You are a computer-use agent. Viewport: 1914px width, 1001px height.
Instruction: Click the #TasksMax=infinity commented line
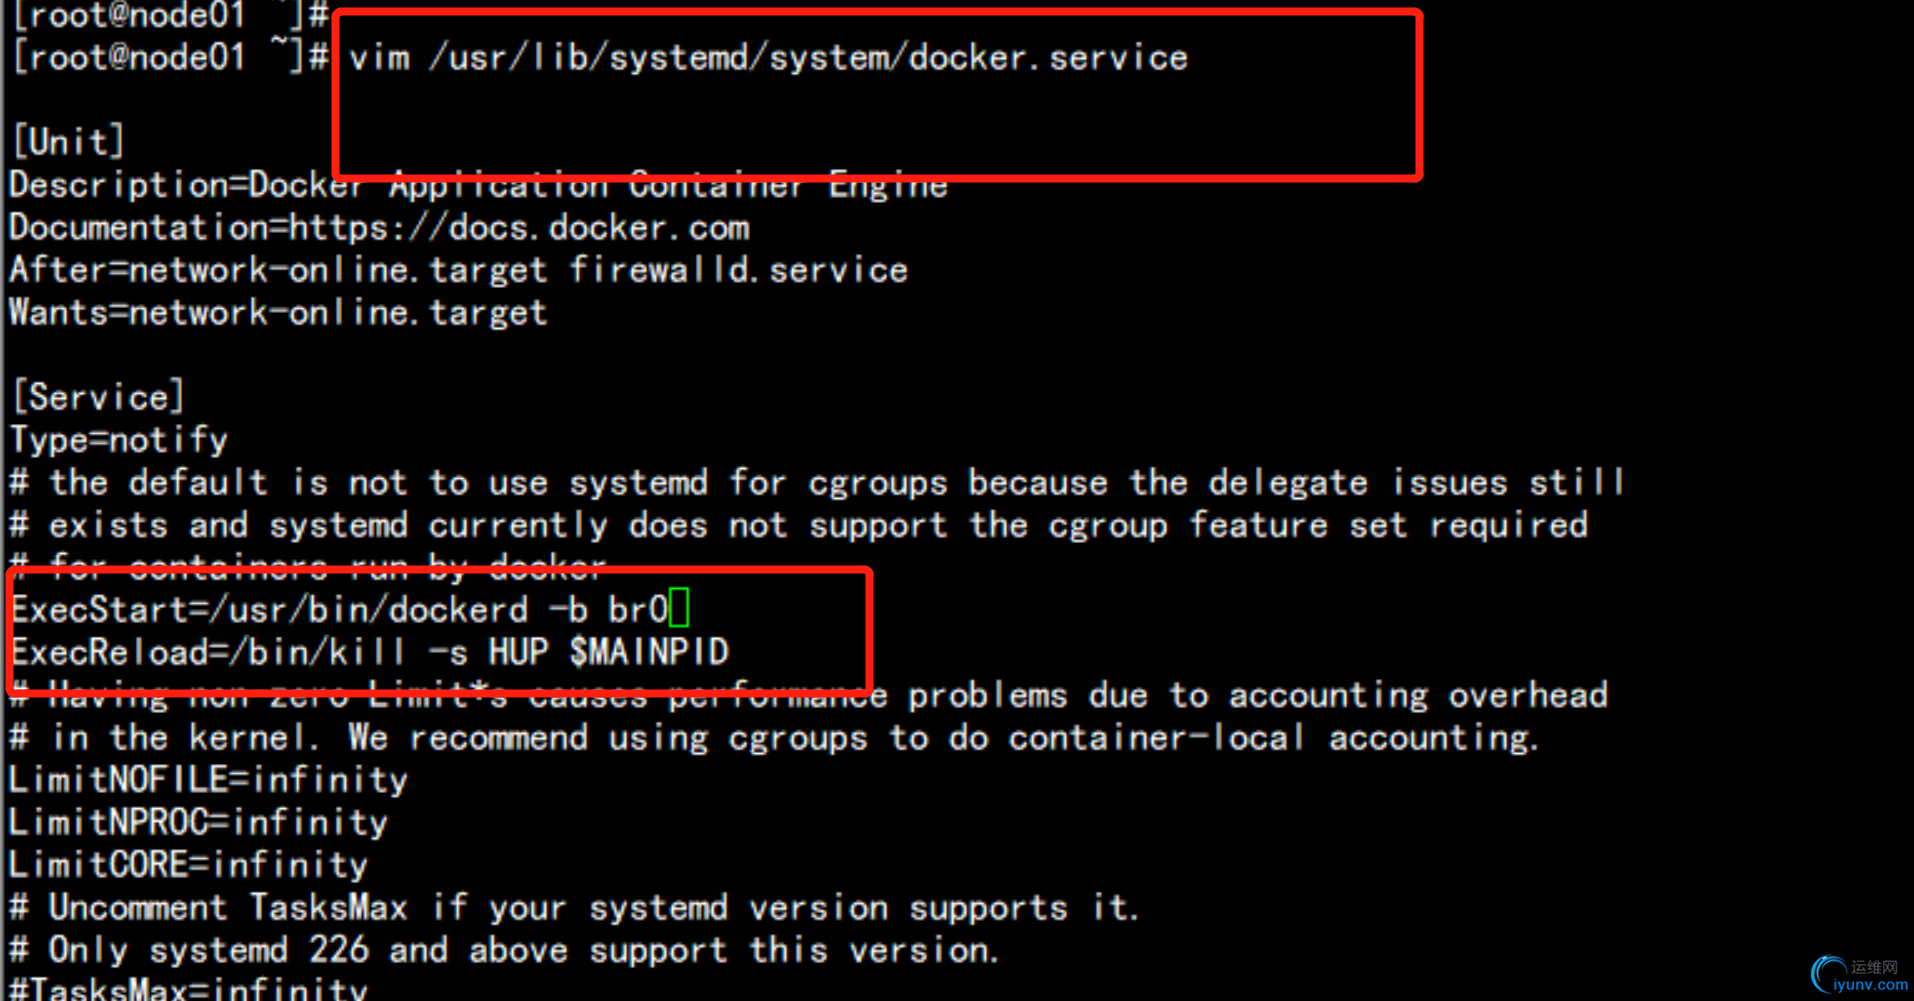[188, 989]
